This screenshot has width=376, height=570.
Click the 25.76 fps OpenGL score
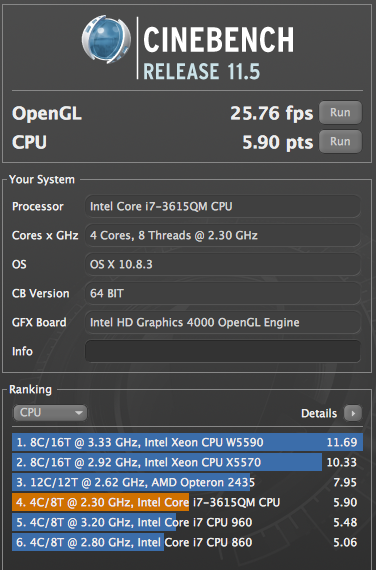coord(272,113)
